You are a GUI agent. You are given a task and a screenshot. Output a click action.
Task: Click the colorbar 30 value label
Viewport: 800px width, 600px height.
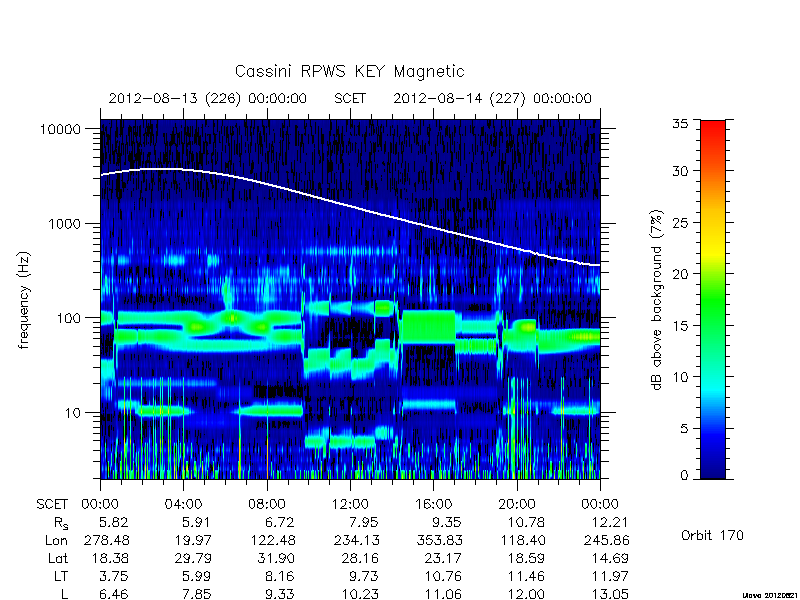click(680, 171)
